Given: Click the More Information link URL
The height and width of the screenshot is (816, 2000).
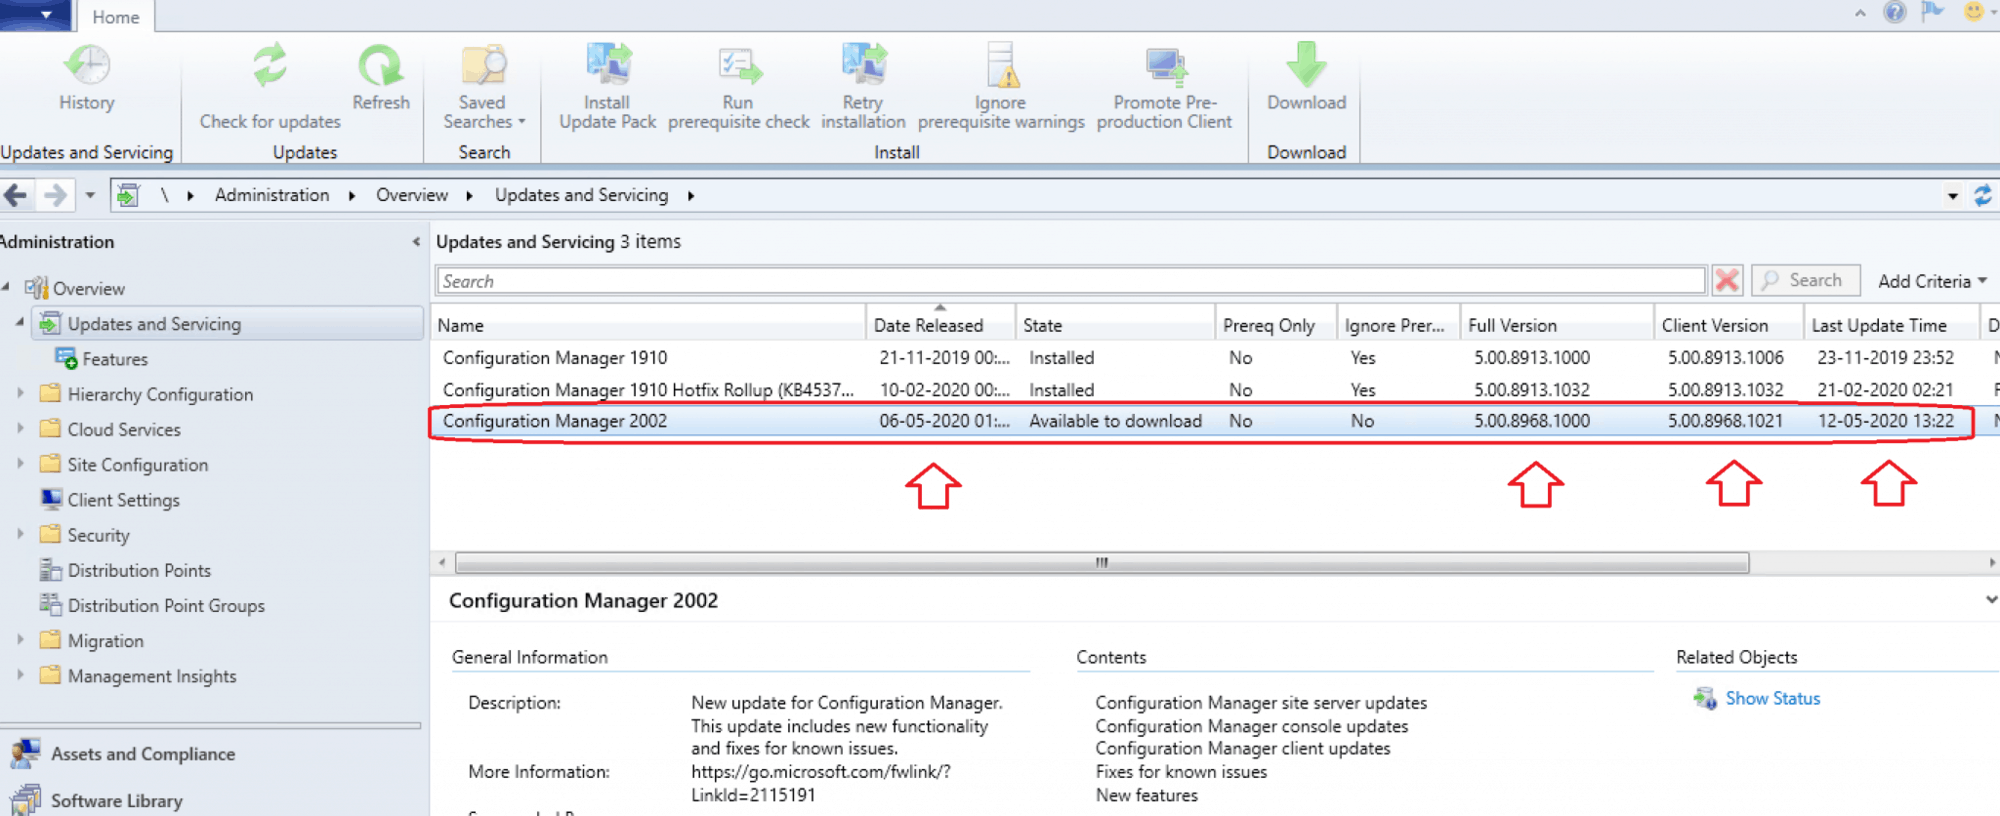Looking at the screenshot, I should [821, 783].
